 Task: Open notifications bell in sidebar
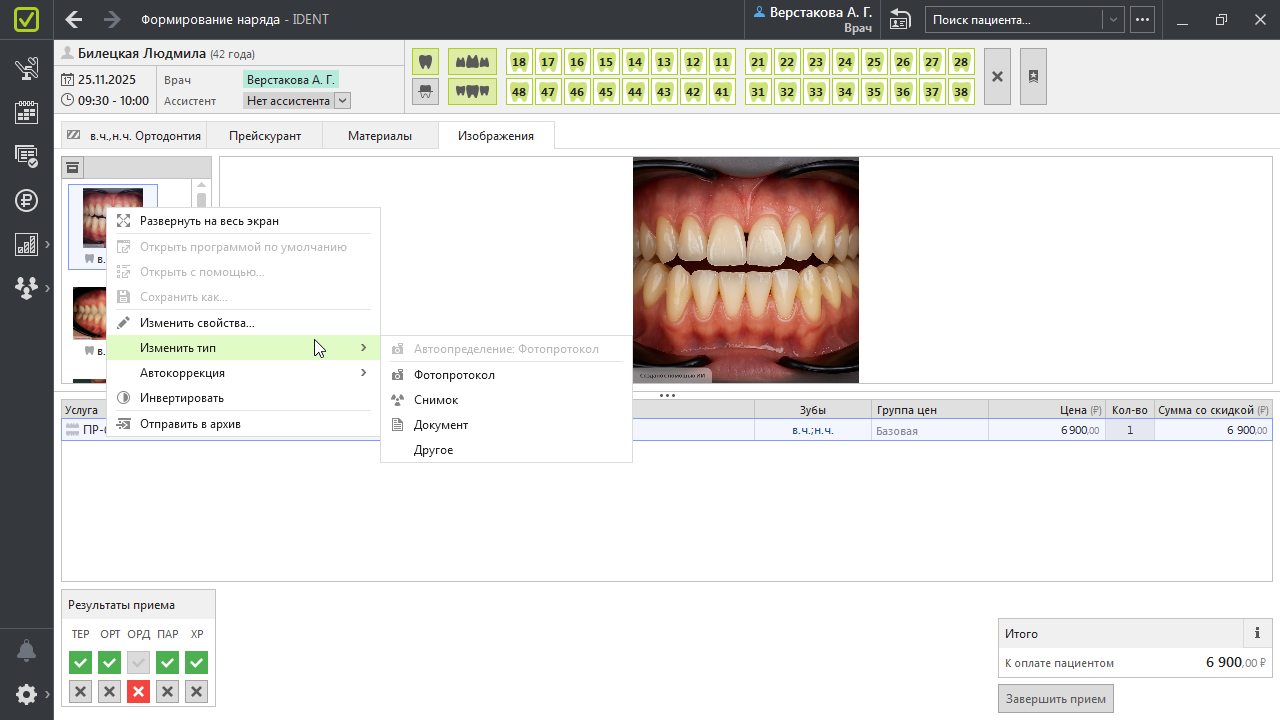(x=27, y=651)
